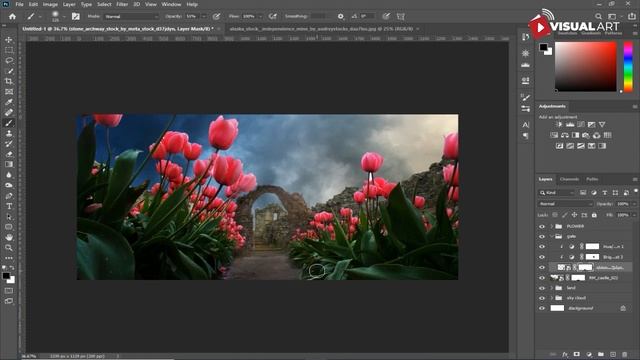Screen dimensions: 640x360
Task: Open the File menu
Action: 19,4
